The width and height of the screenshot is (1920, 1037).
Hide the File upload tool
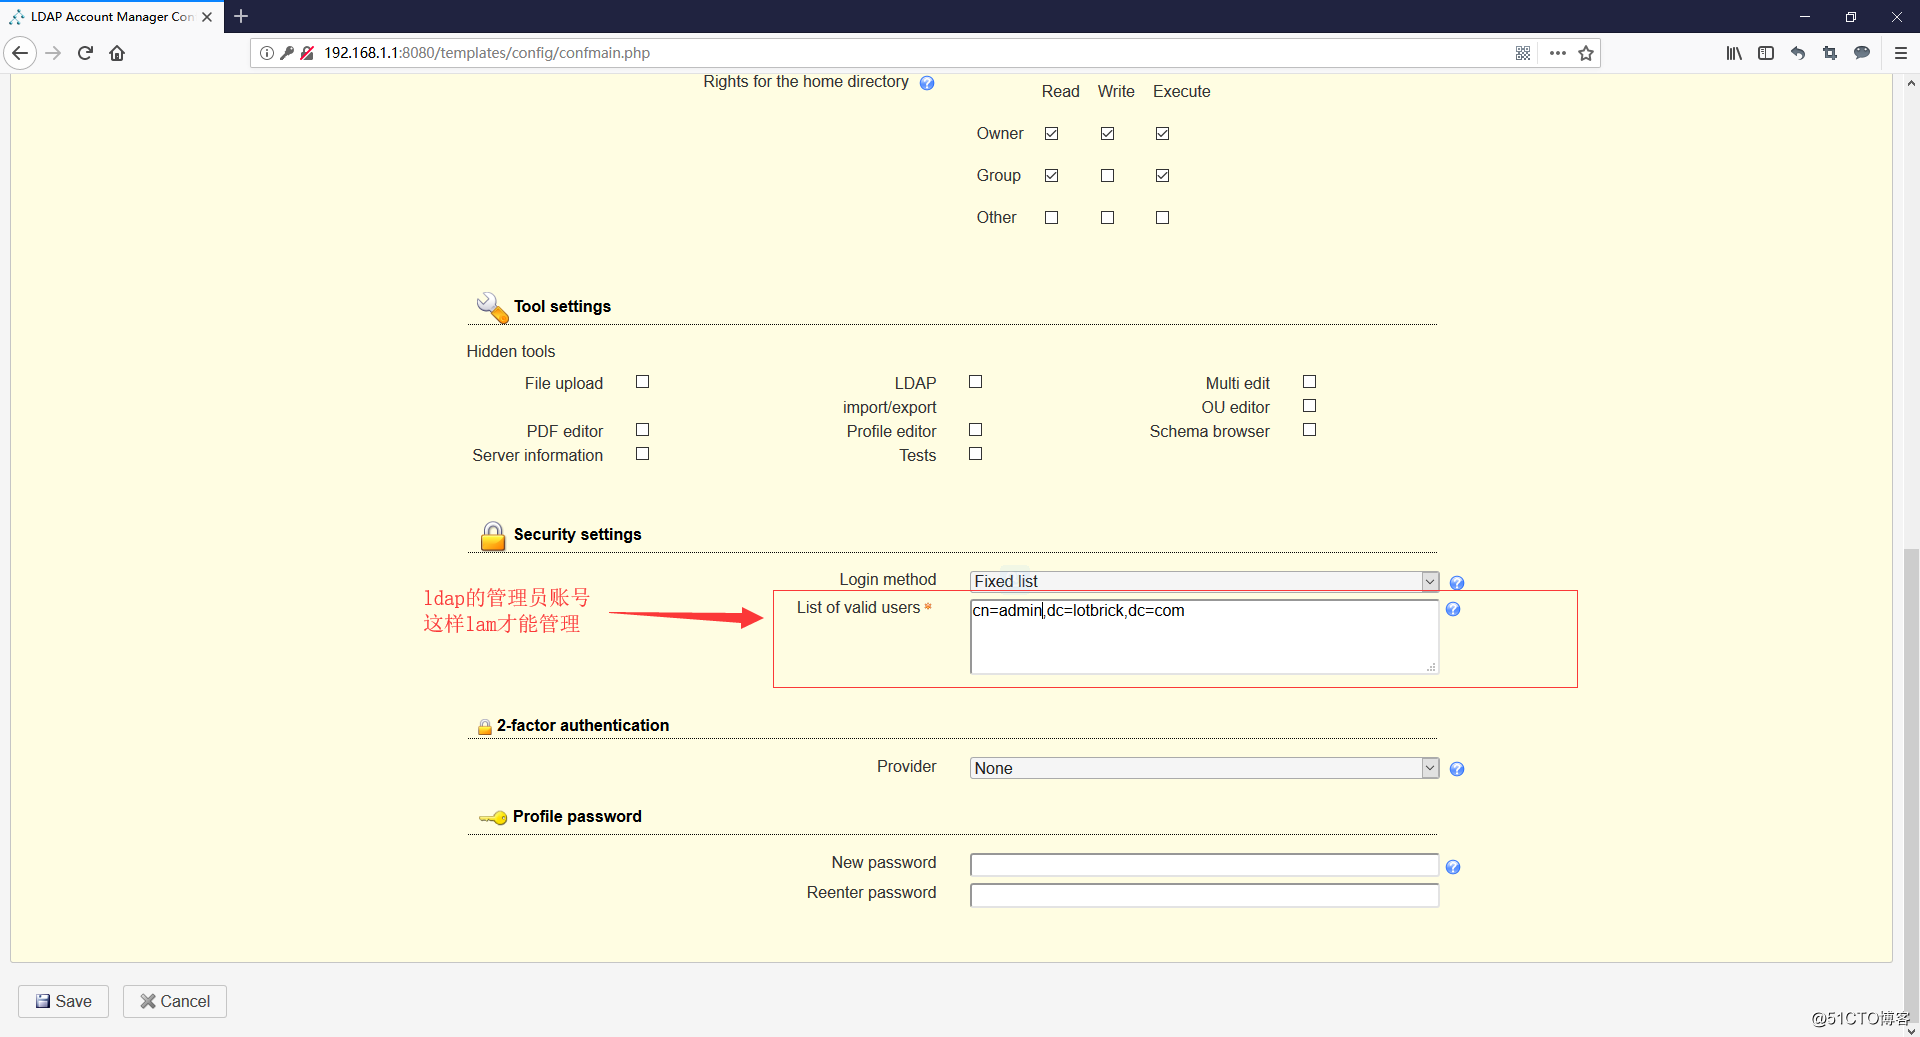(x=643, y=382)
